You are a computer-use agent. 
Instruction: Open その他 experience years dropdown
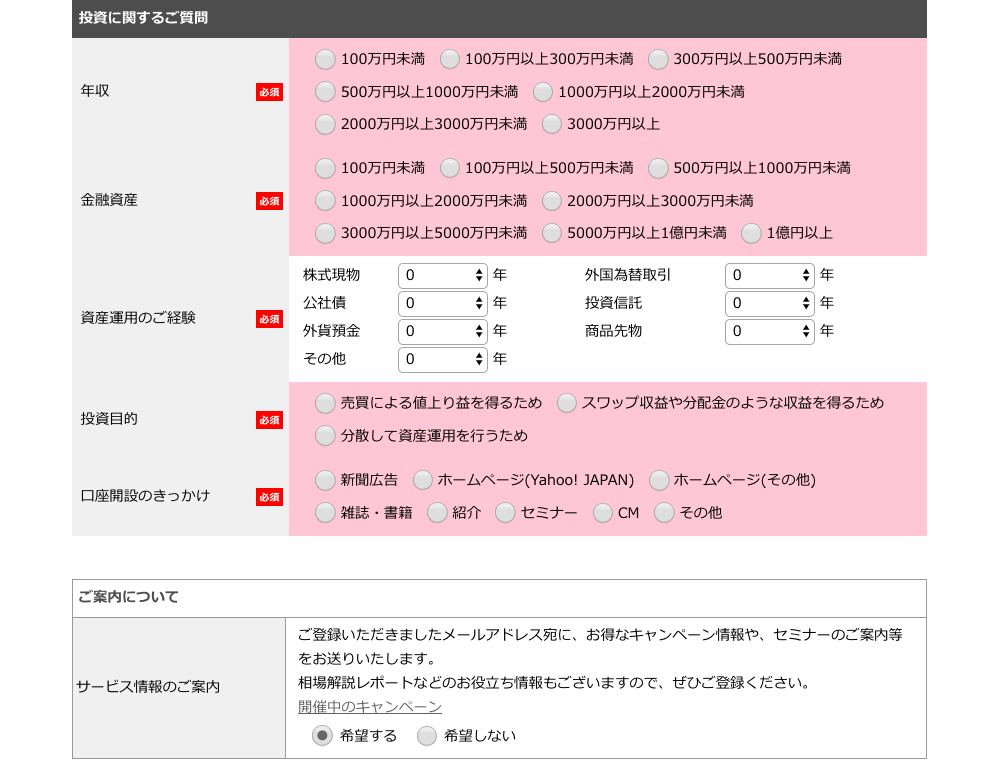click(442, 359)
